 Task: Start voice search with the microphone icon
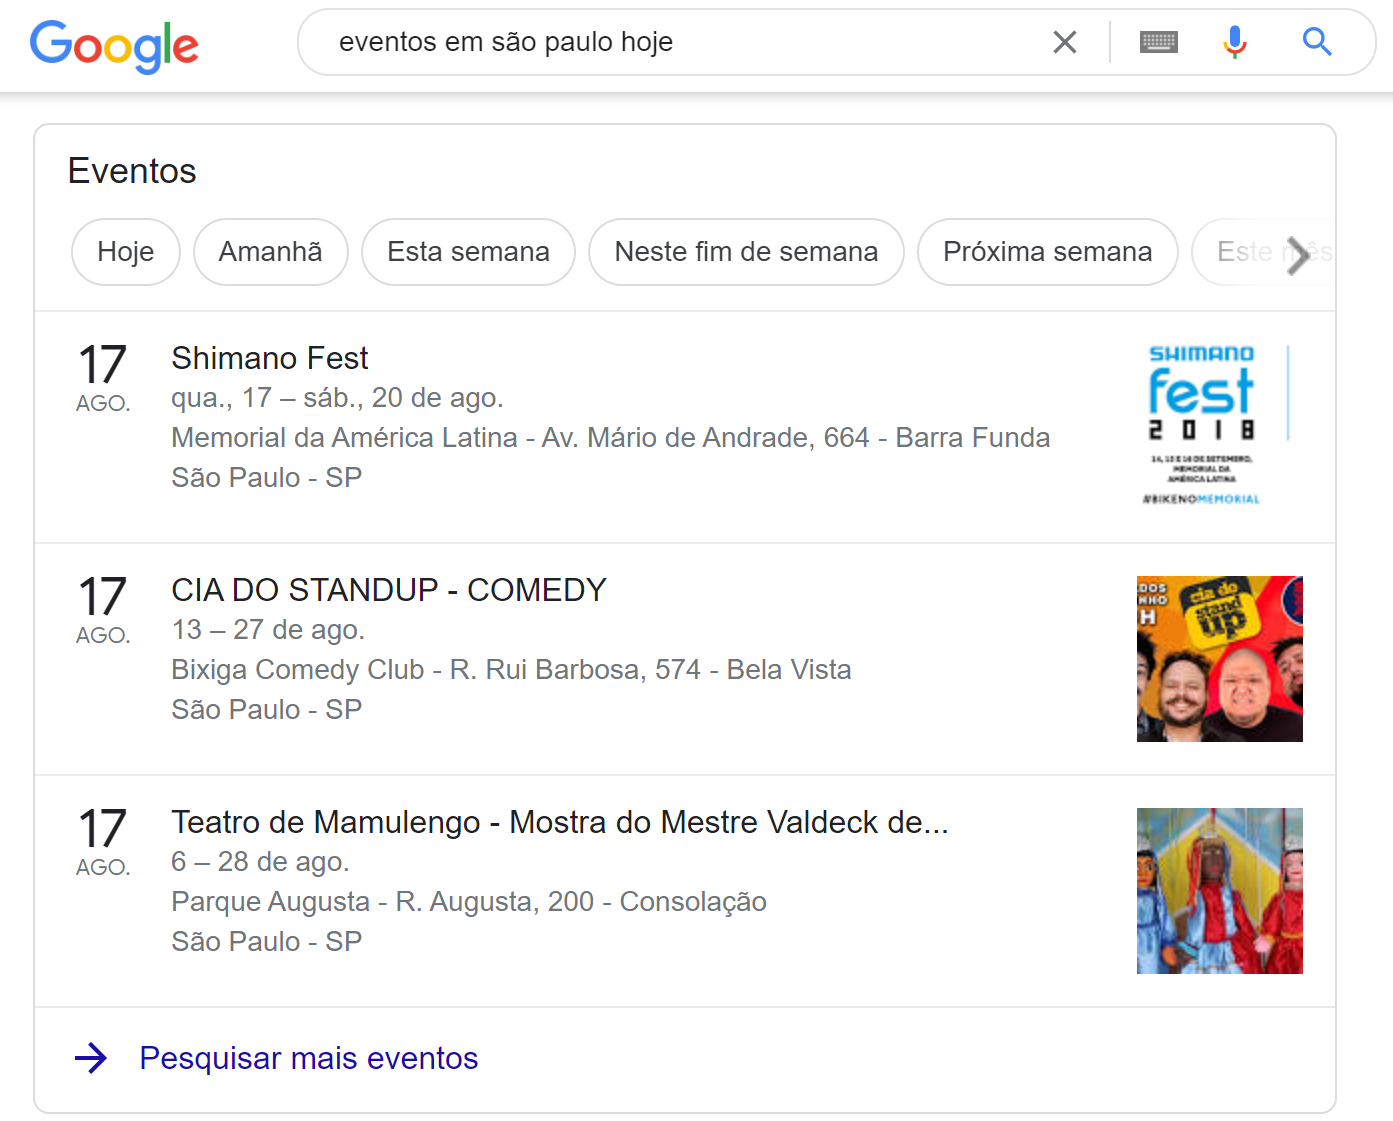(1234, 42)
